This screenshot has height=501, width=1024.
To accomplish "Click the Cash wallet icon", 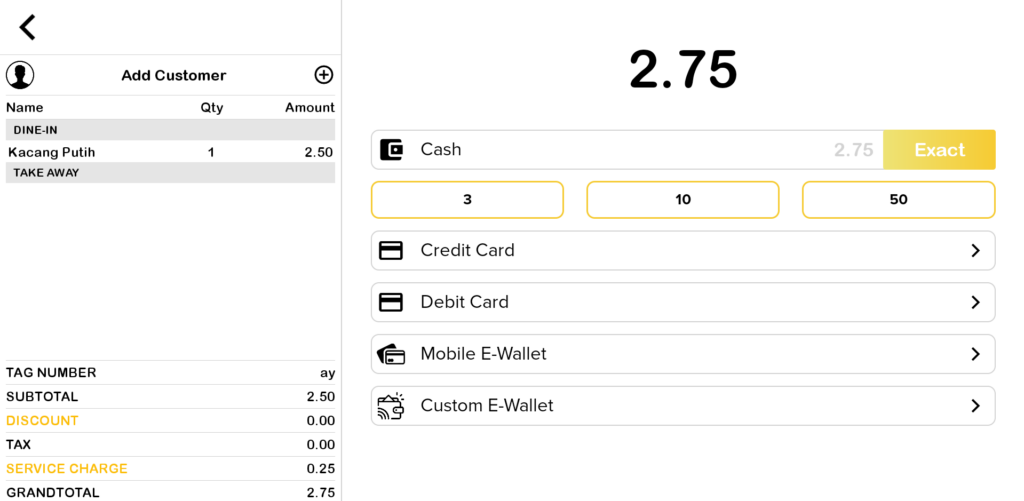I will [392, 150].
